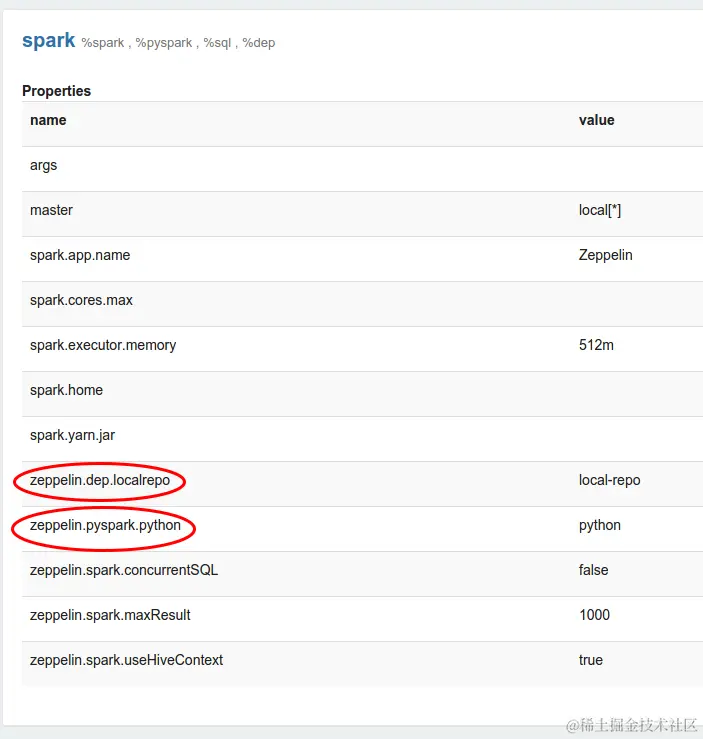Select the zeppelin.spark.maxResult property
Screen dimensions: 703x739
(x=110, y=615)
